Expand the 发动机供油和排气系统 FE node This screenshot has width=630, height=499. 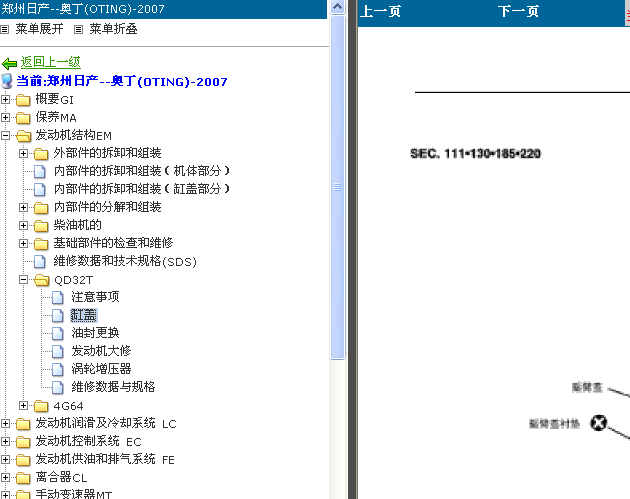(x=5, y=459)
